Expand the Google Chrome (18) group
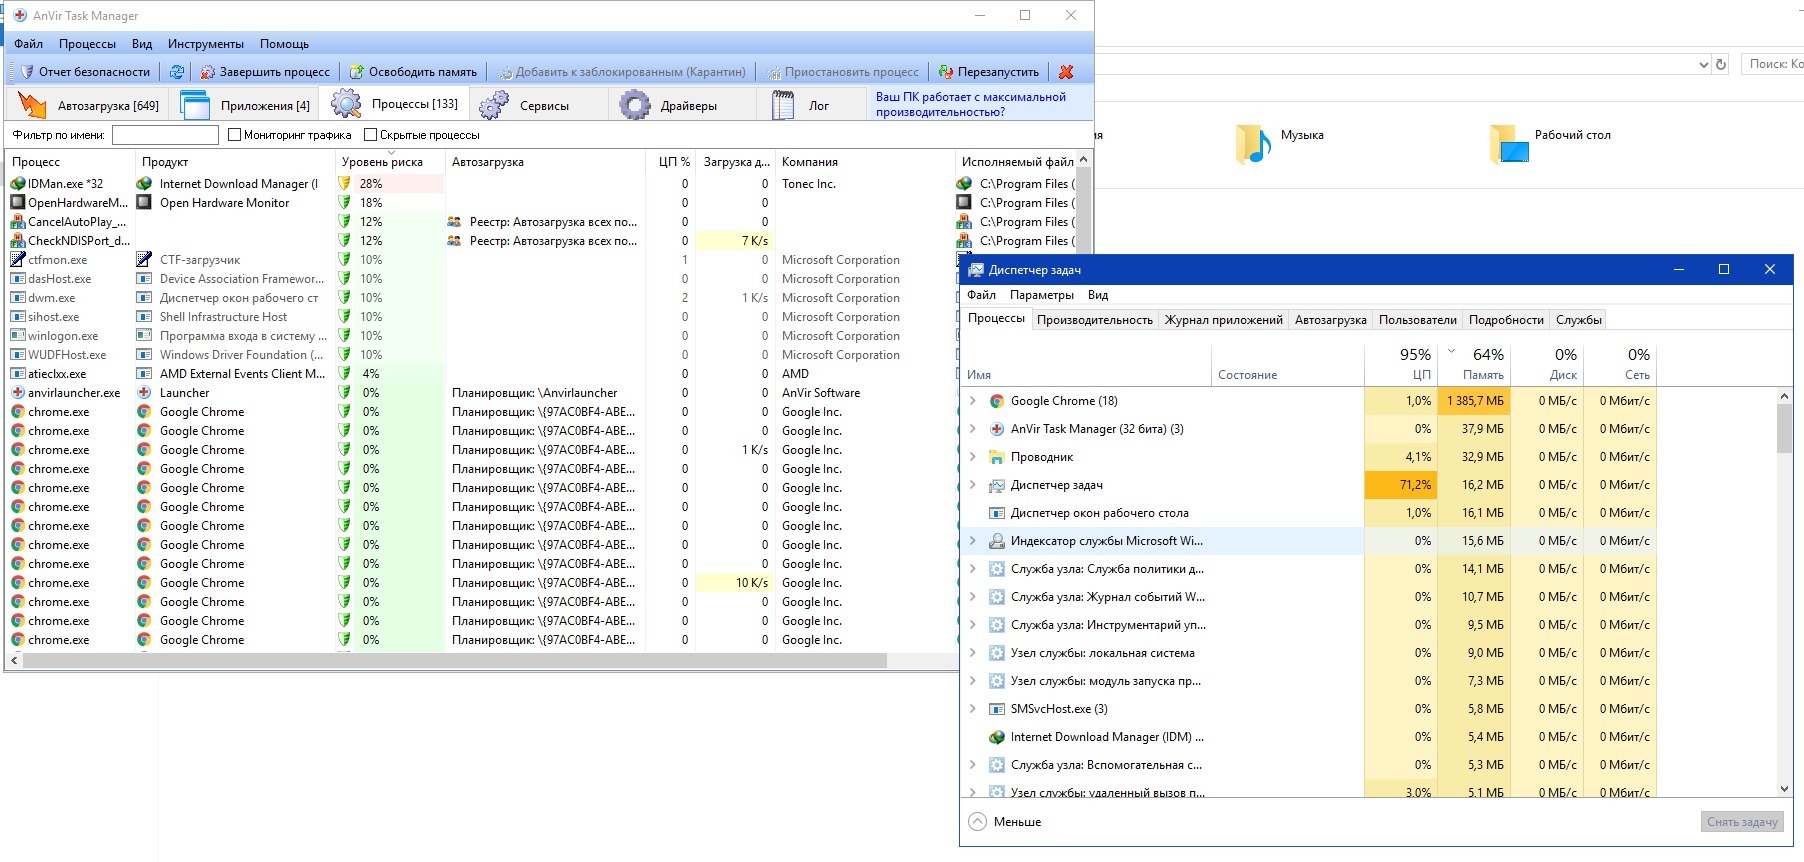 point(973,401)
